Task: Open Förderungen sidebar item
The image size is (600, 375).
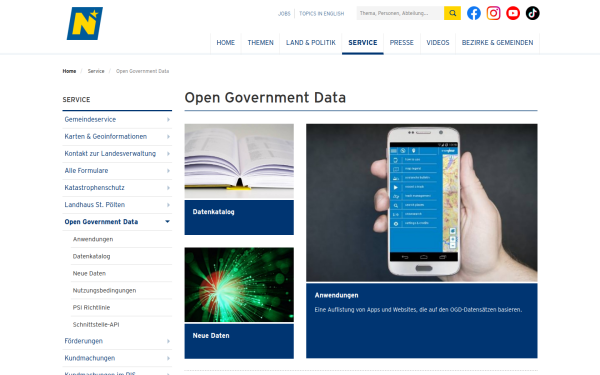Action: click(x=84, y=341)
